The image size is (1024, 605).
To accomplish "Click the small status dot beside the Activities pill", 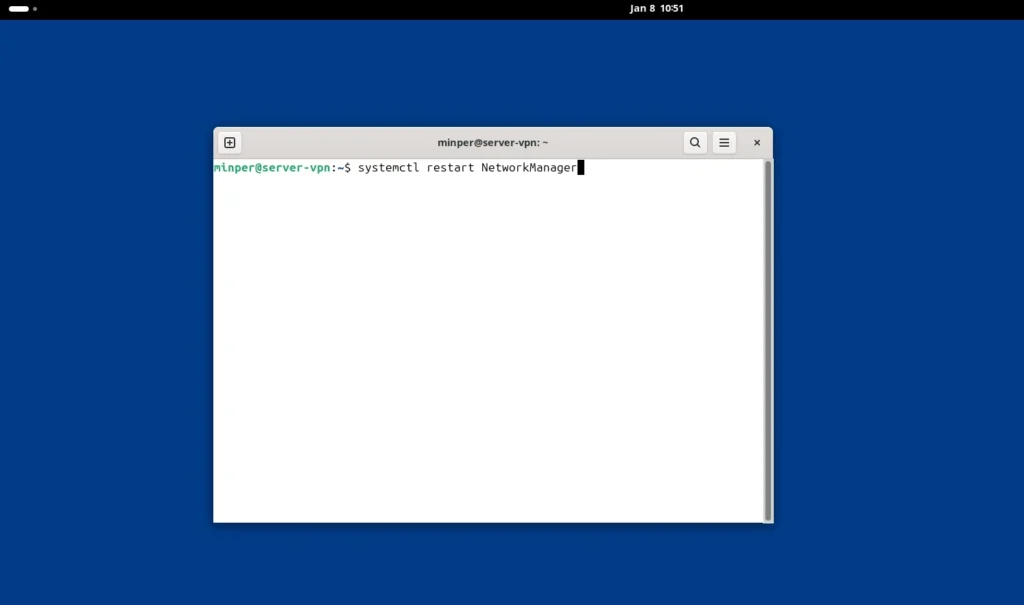I will pyautogui.click(x=36, y=9).
